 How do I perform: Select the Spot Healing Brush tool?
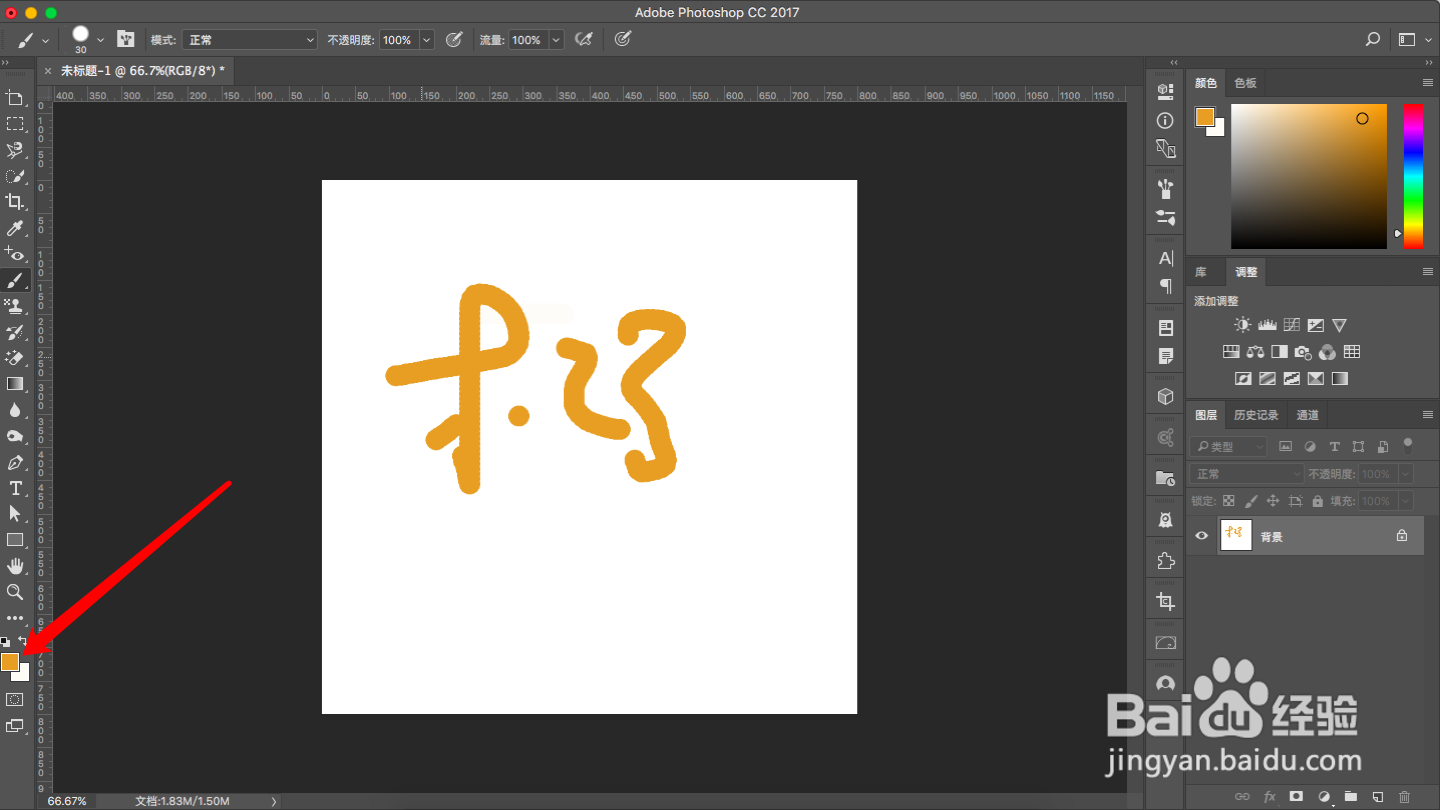pyautogui.click(x=15, y=254)
